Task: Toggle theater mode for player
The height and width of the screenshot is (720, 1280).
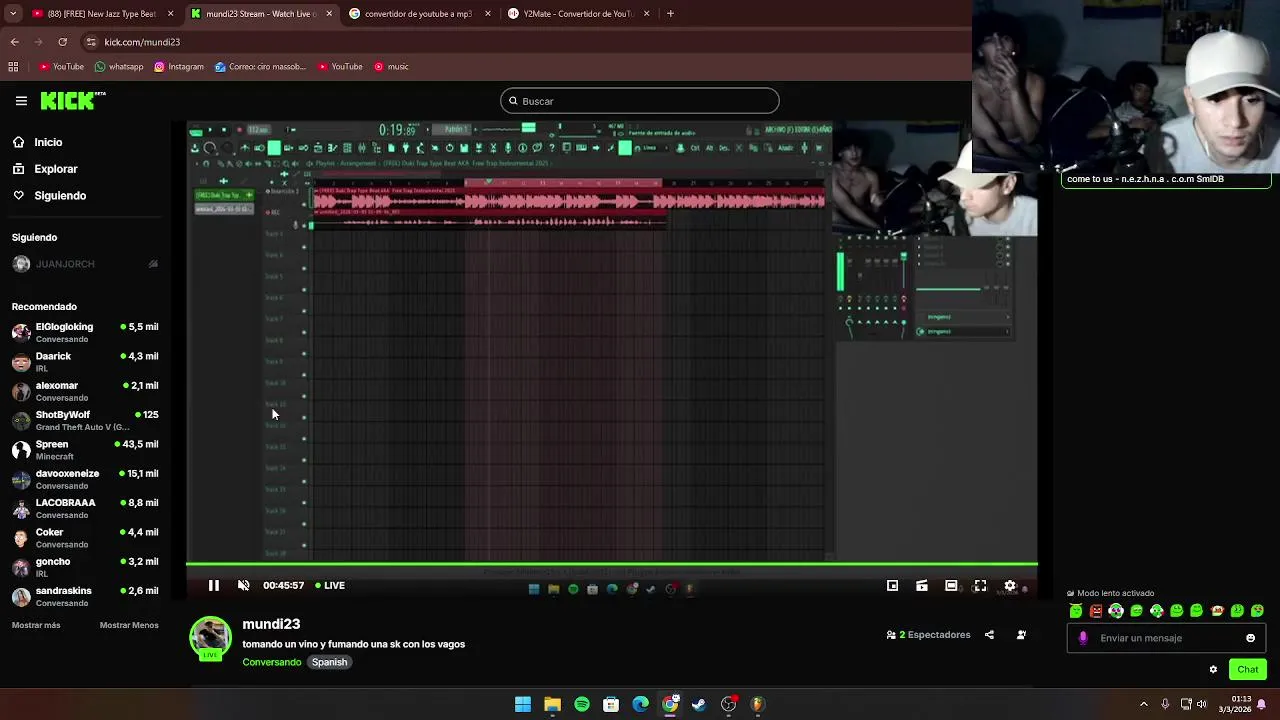Action: click(x=951, y=586)
